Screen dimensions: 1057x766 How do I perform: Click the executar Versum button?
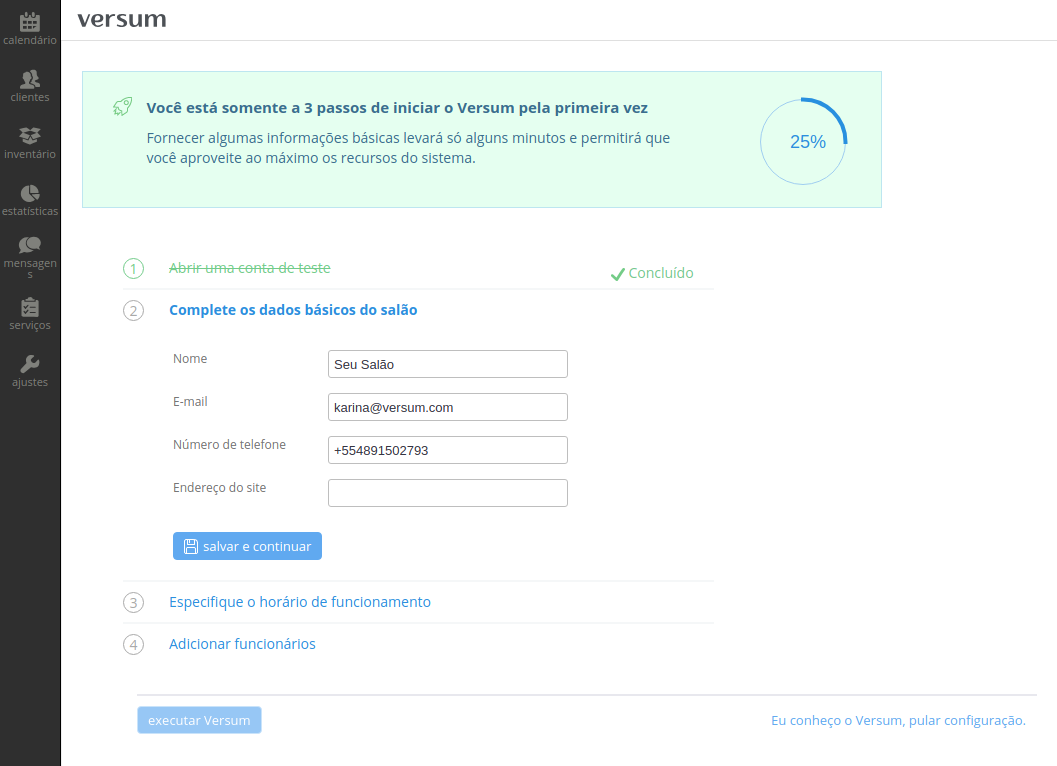tap(200, 720)
